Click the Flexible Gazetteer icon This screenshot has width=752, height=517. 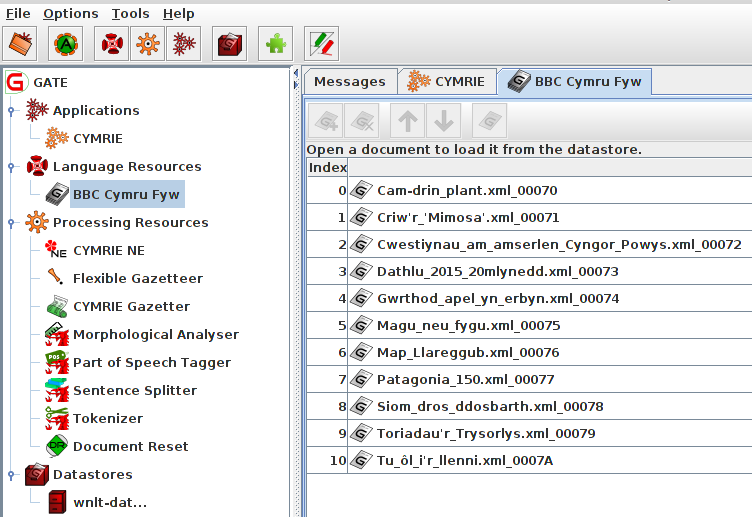(56, 277)
